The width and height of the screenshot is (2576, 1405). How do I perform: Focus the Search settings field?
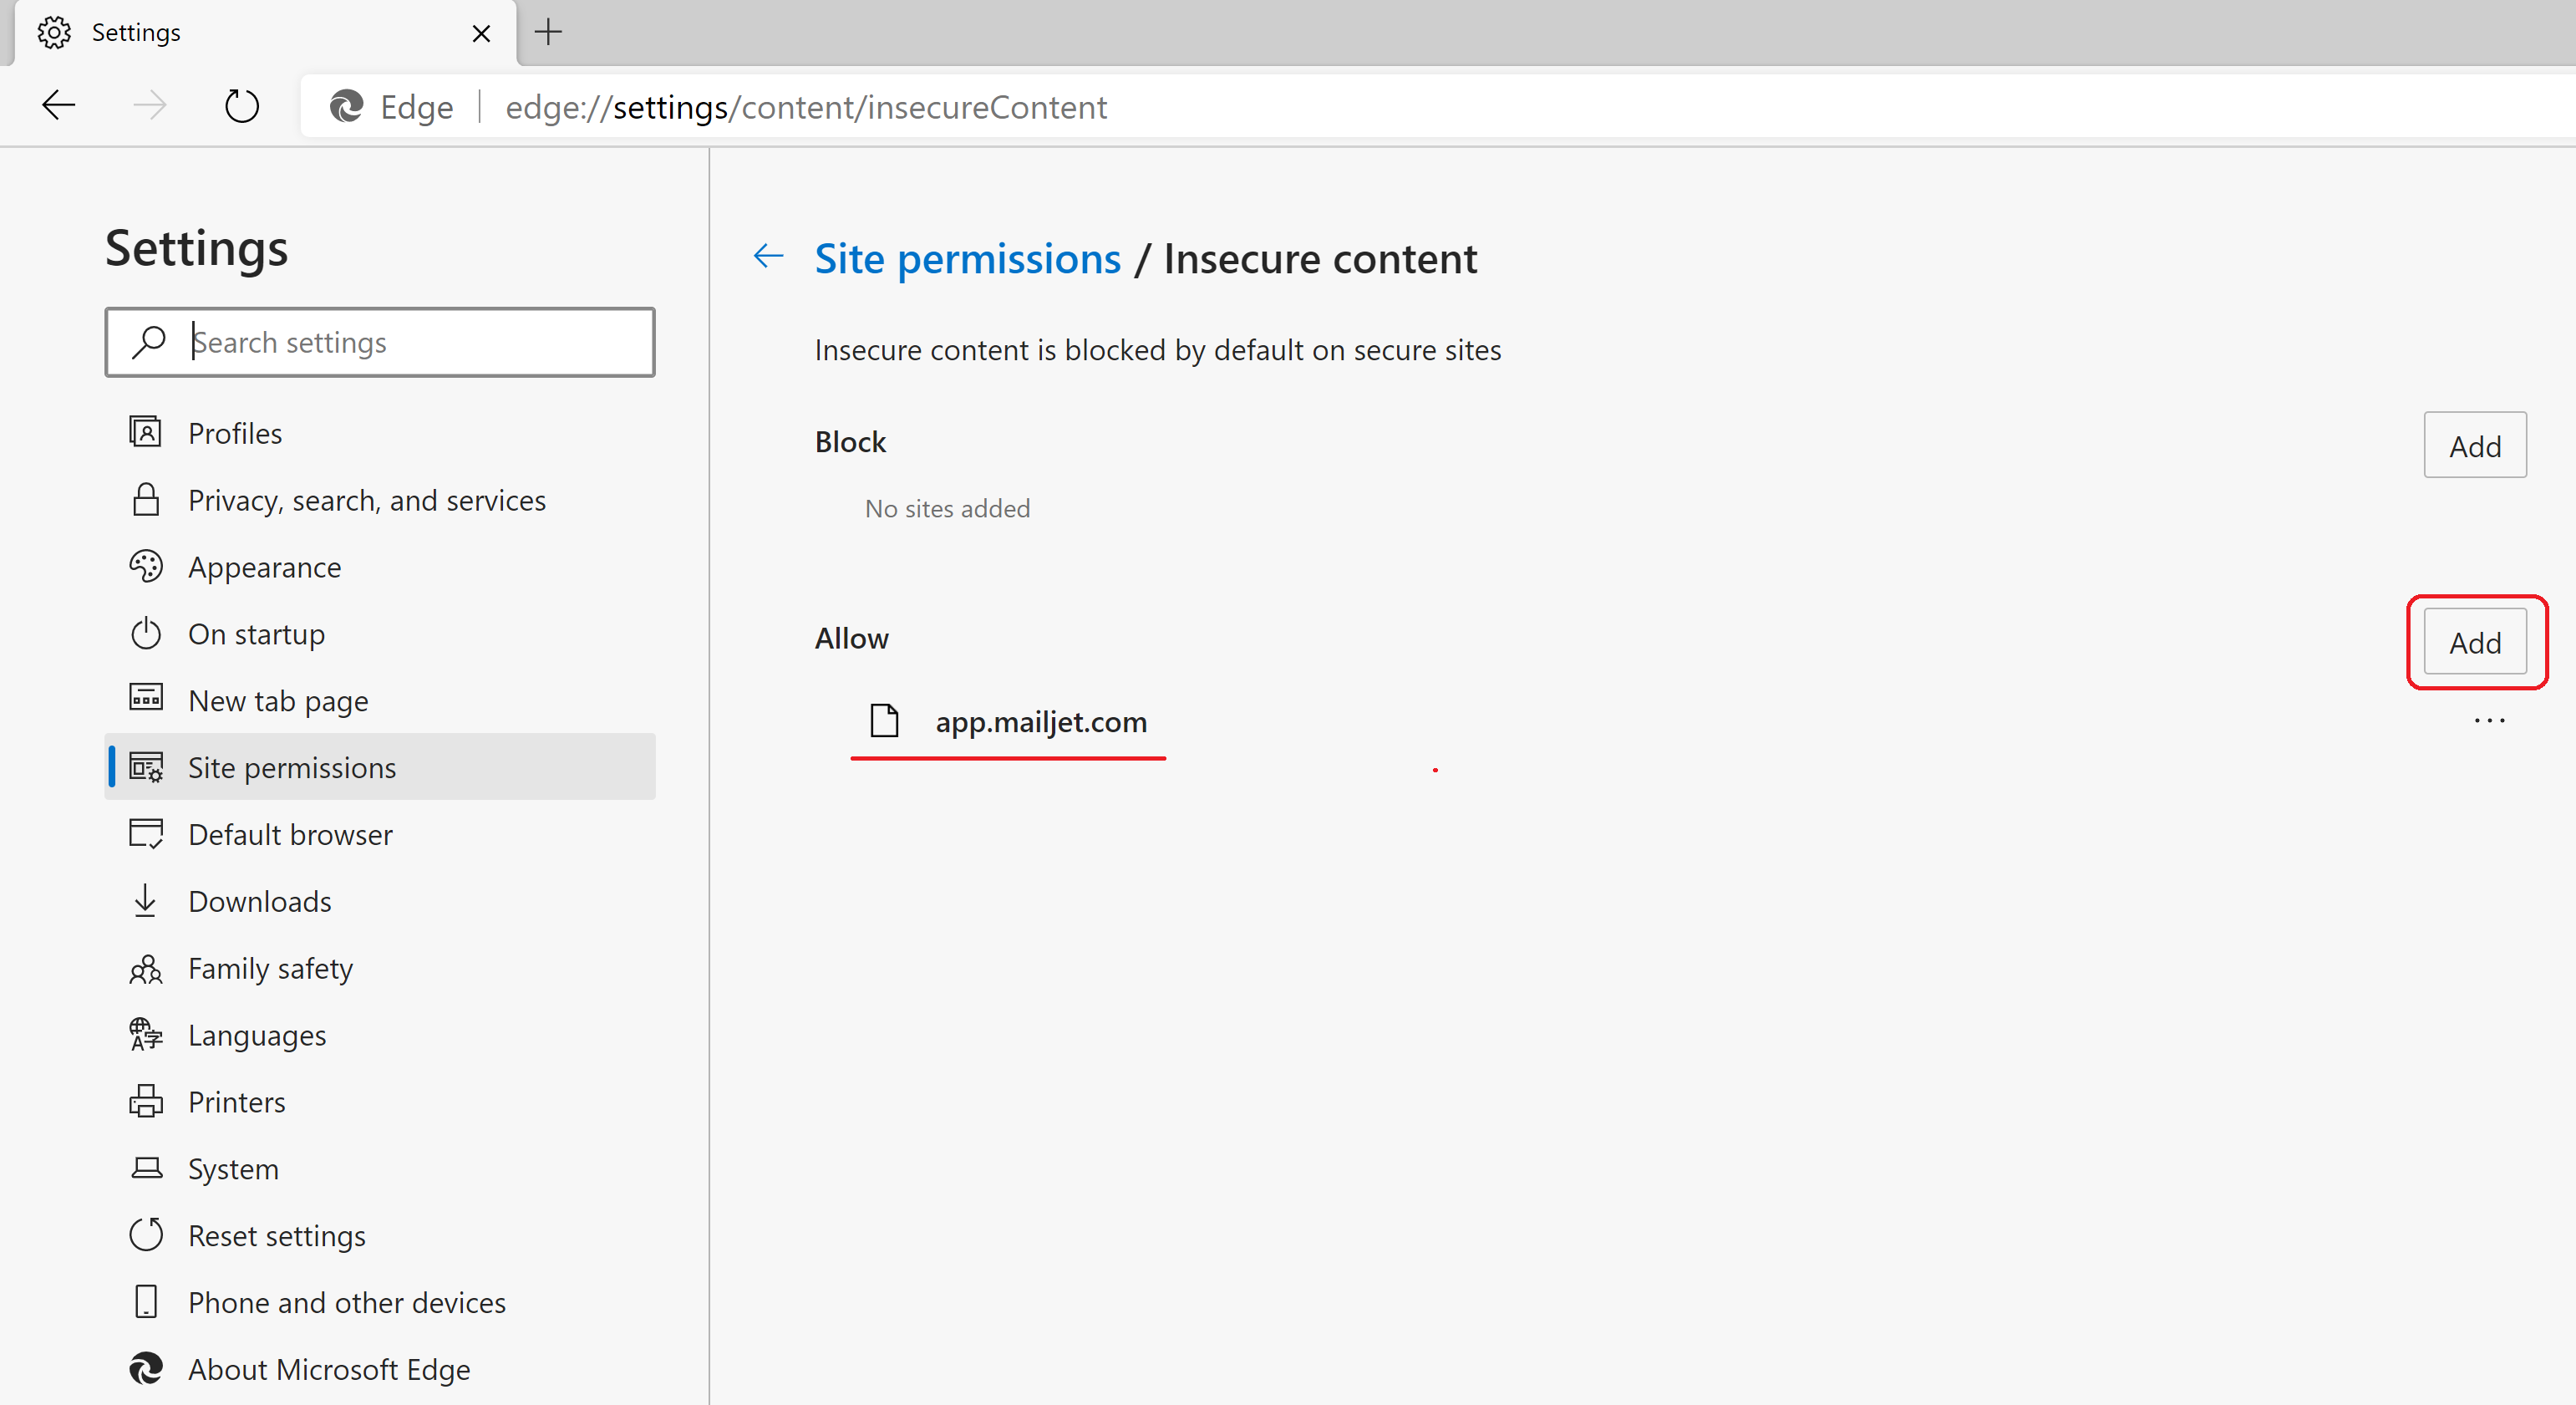[x=400, y=343]
